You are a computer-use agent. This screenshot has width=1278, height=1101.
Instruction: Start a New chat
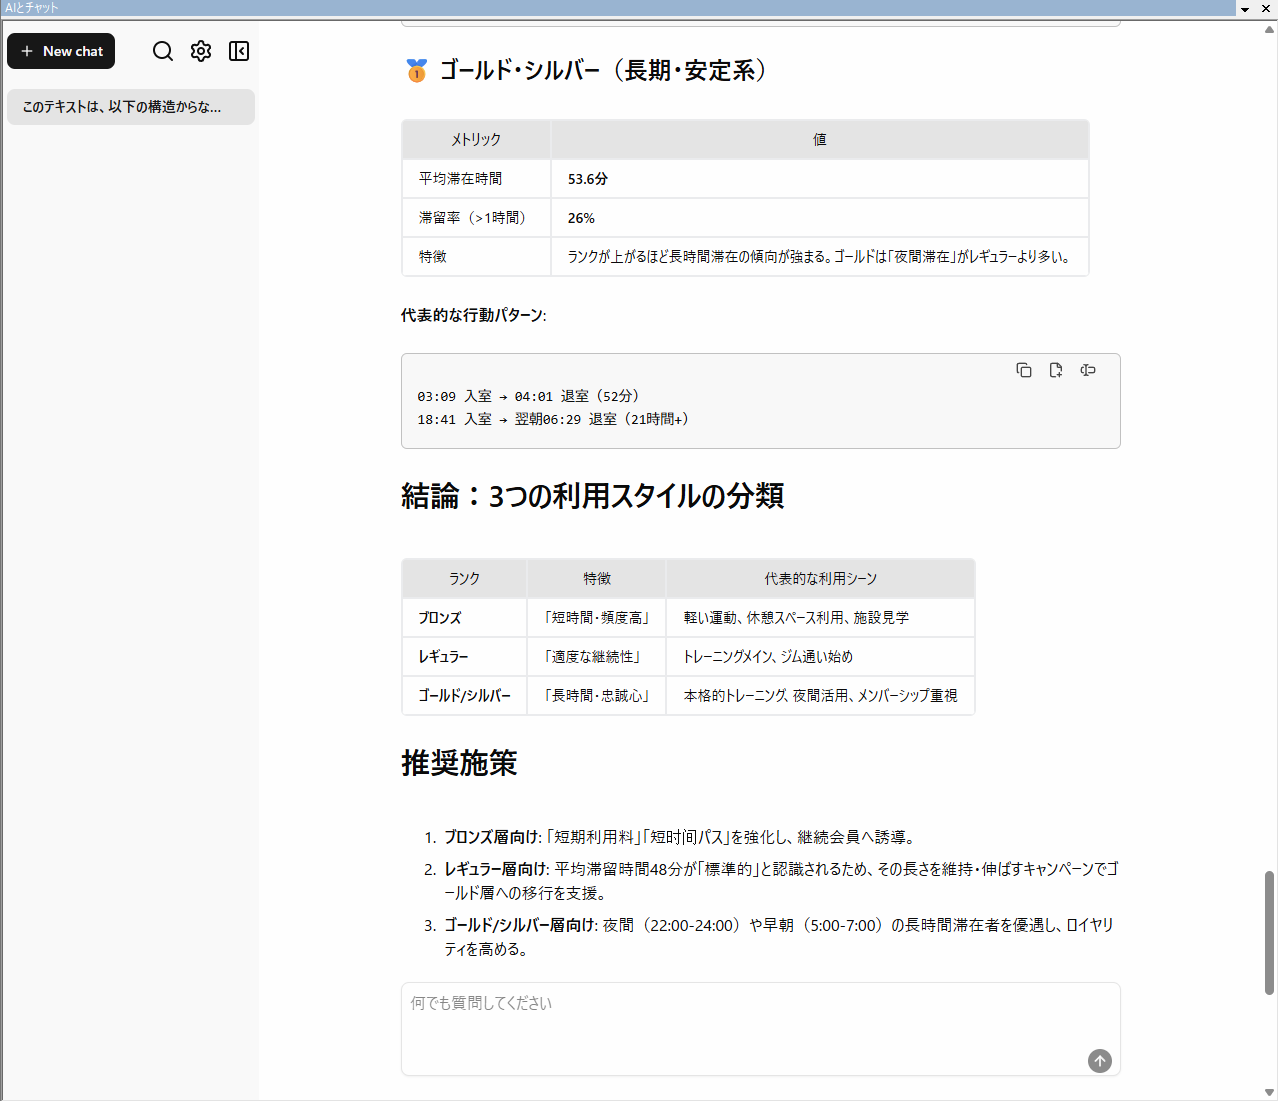click(x=61, y=51)
